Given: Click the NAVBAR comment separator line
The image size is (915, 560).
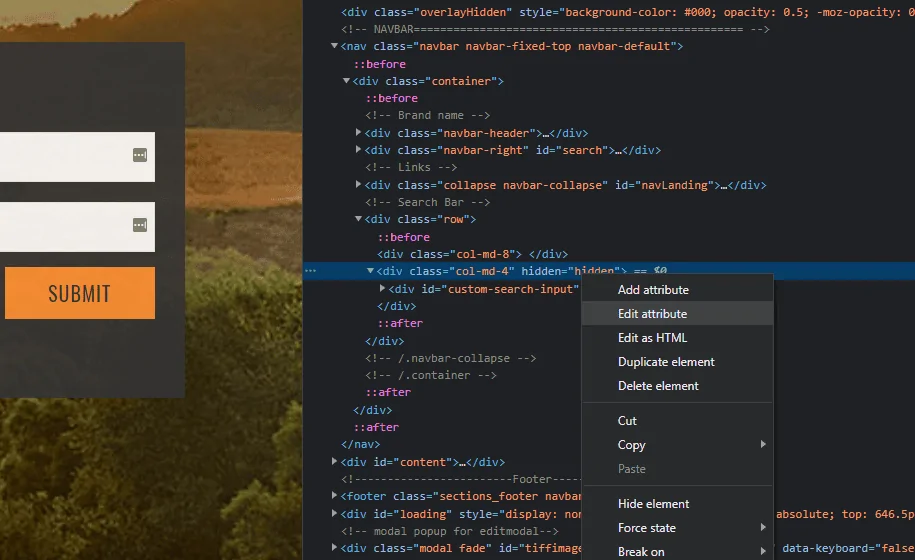Looking at the screenshot, I should point(556,29).
